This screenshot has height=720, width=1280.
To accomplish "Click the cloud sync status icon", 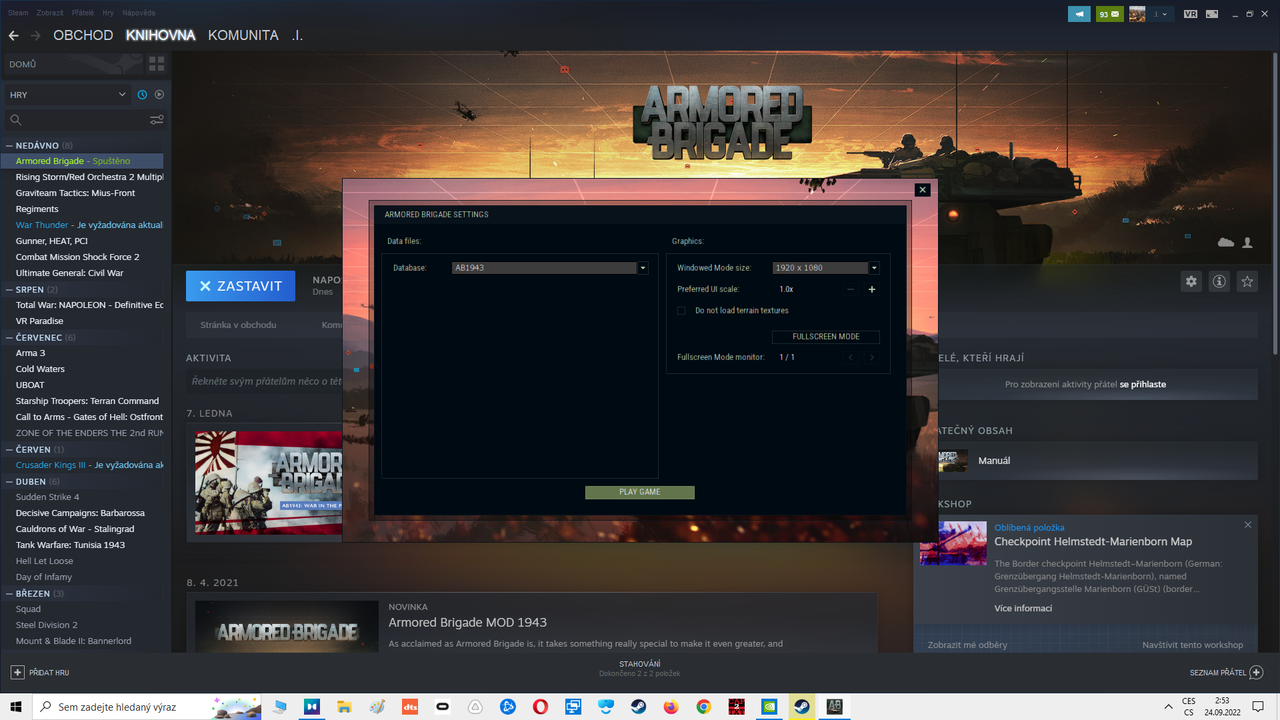I will (1226, 243).
